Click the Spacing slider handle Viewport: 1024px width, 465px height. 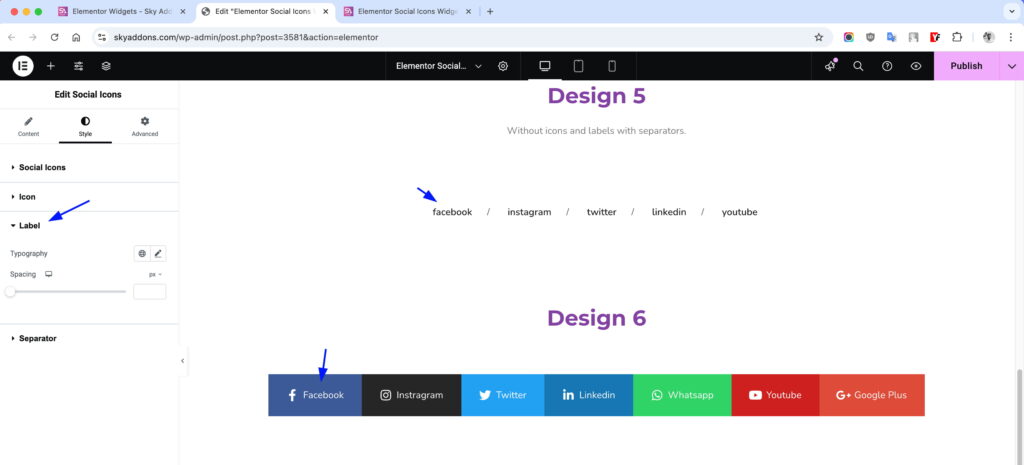(10, 291)
